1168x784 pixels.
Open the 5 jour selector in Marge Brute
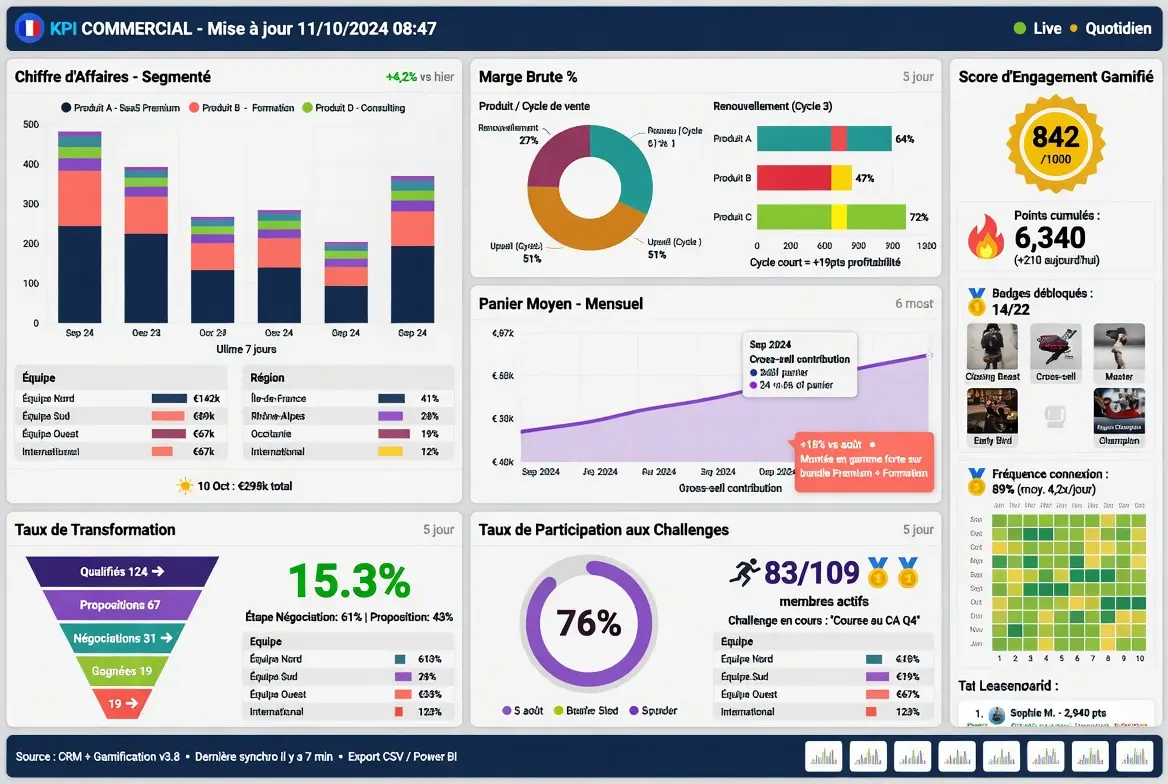click(x=918, y=77)
